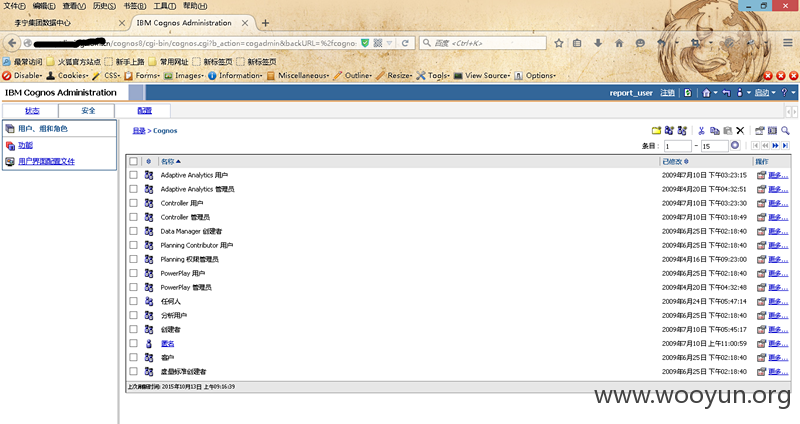Viewport: 800px width, 424px height.
Task: Open the 功能 link in left panel
Action: click(x=26, y=145)
